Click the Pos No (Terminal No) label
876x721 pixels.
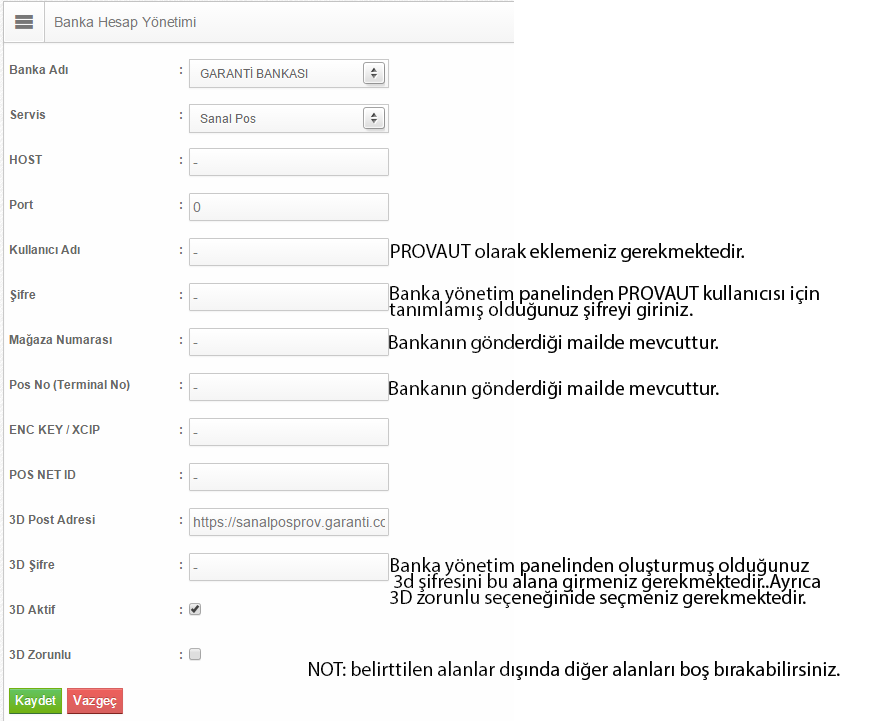70,385
